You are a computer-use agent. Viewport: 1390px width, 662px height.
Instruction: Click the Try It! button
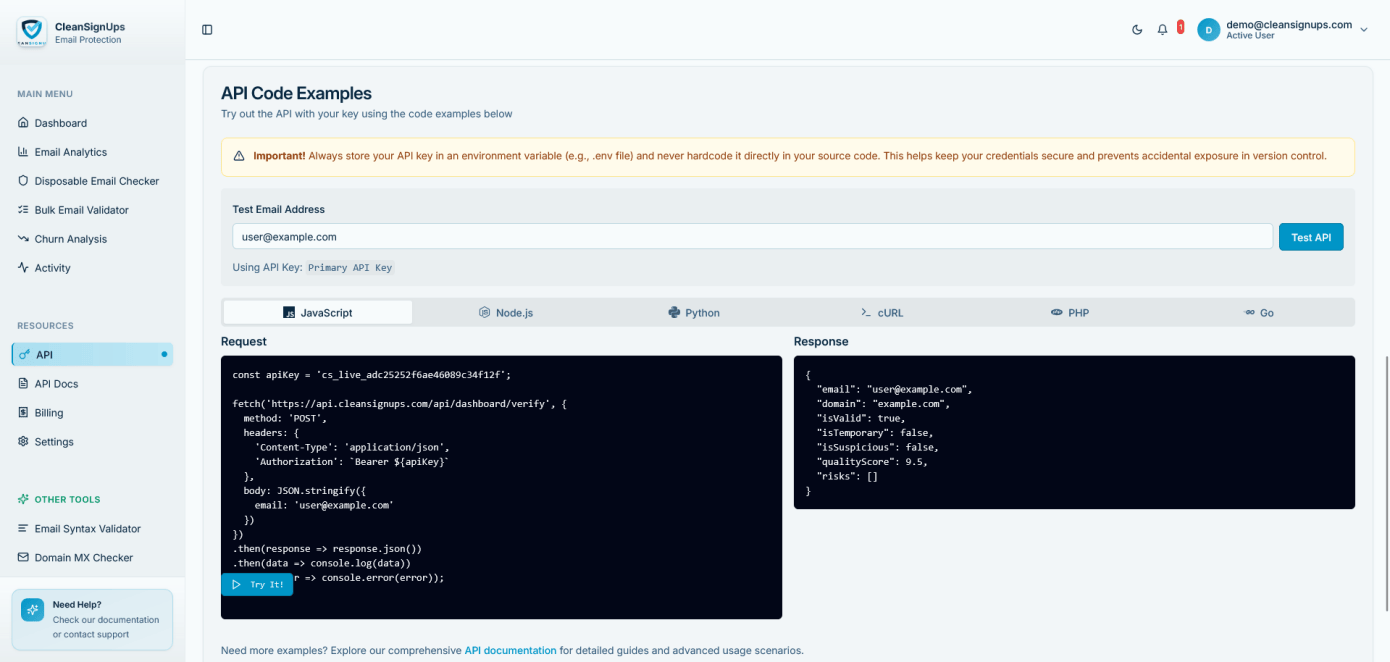[257, 585]
